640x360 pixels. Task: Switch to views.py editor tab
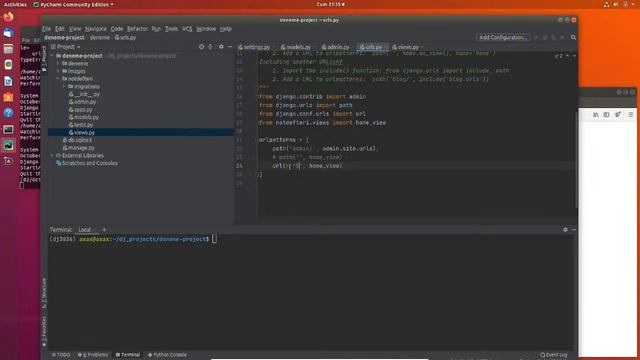[406, 47]
